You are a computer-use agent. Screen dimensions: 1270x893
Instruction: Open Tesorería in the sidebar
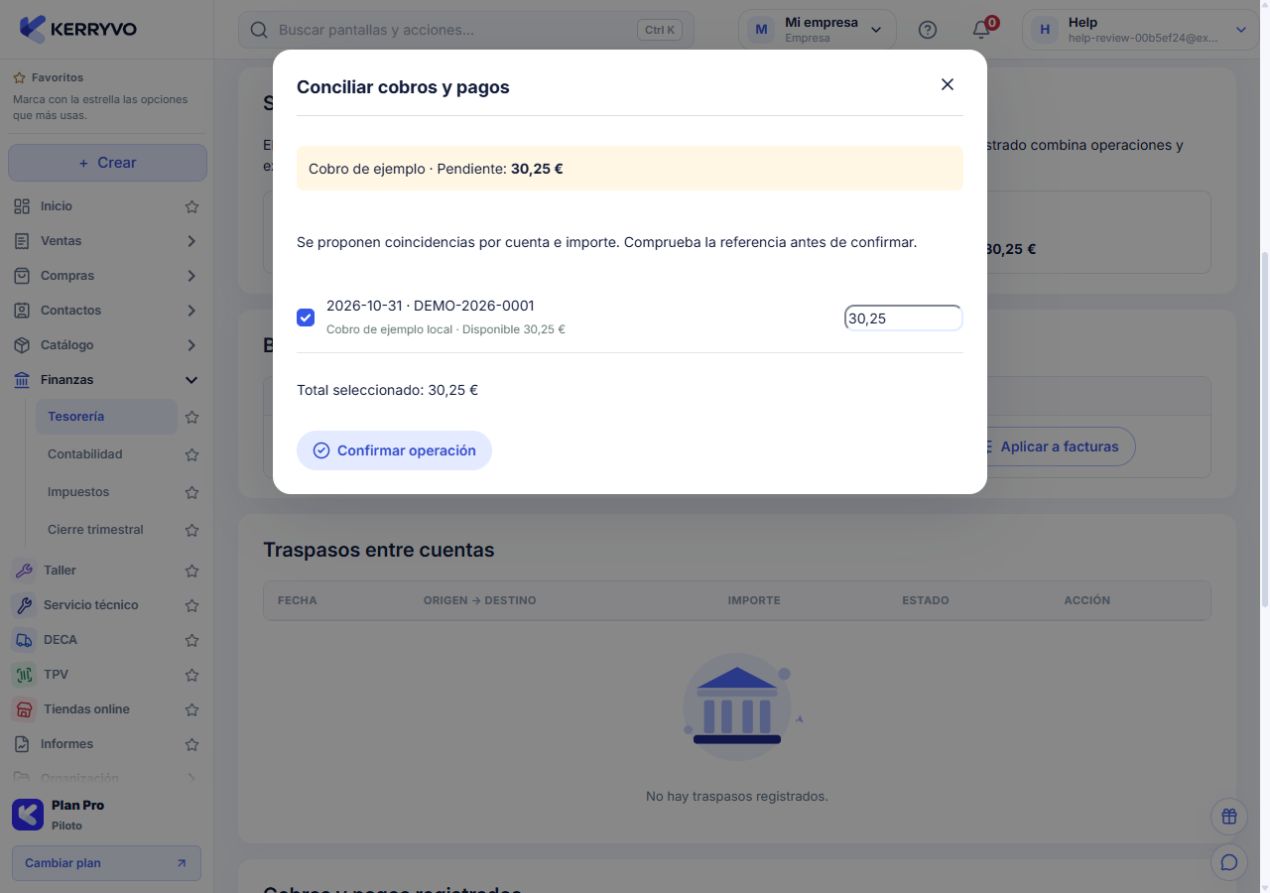[106, 417]
